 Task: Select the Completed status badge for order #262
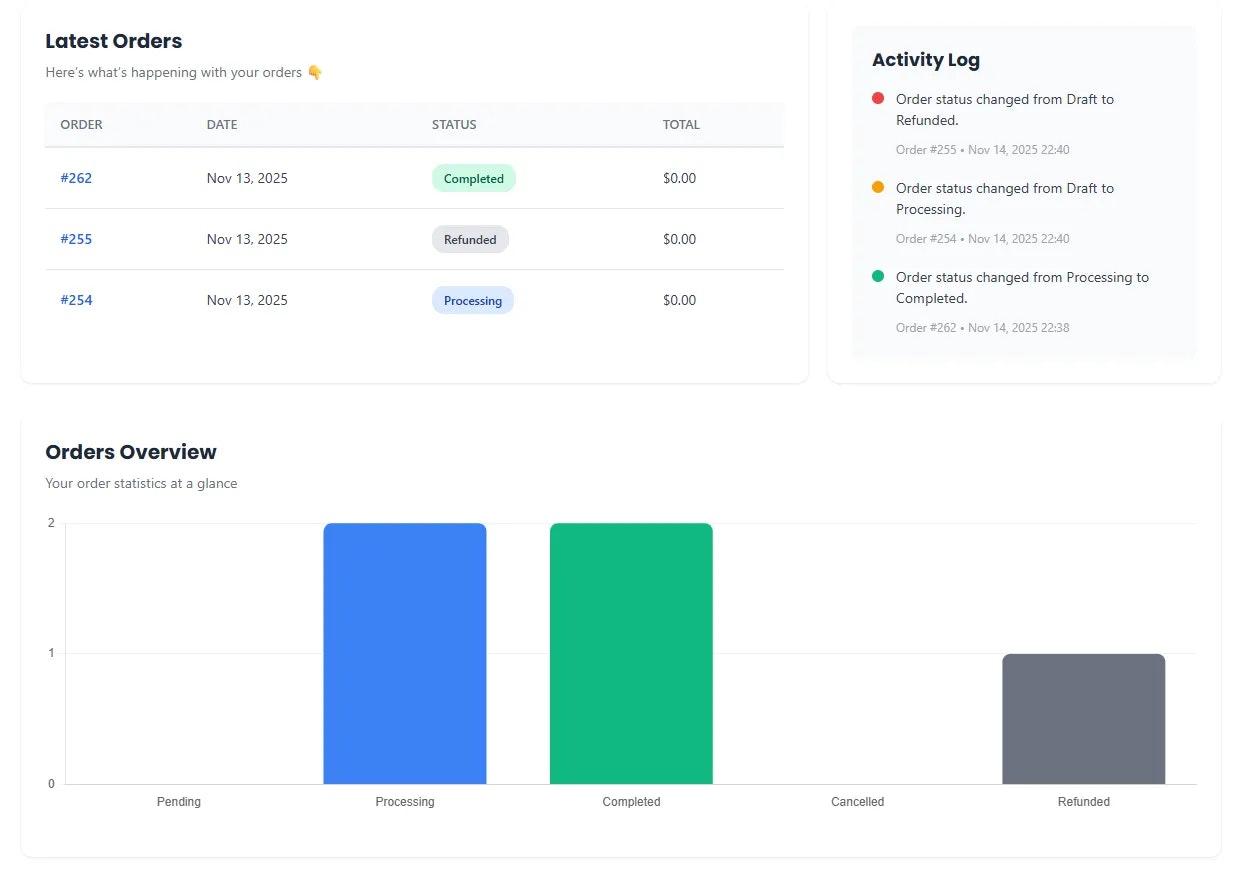point(473,178)
